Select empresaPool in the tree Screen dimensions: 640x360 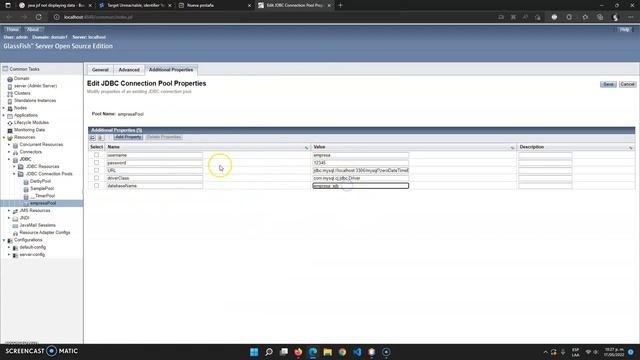click(42, 203)
